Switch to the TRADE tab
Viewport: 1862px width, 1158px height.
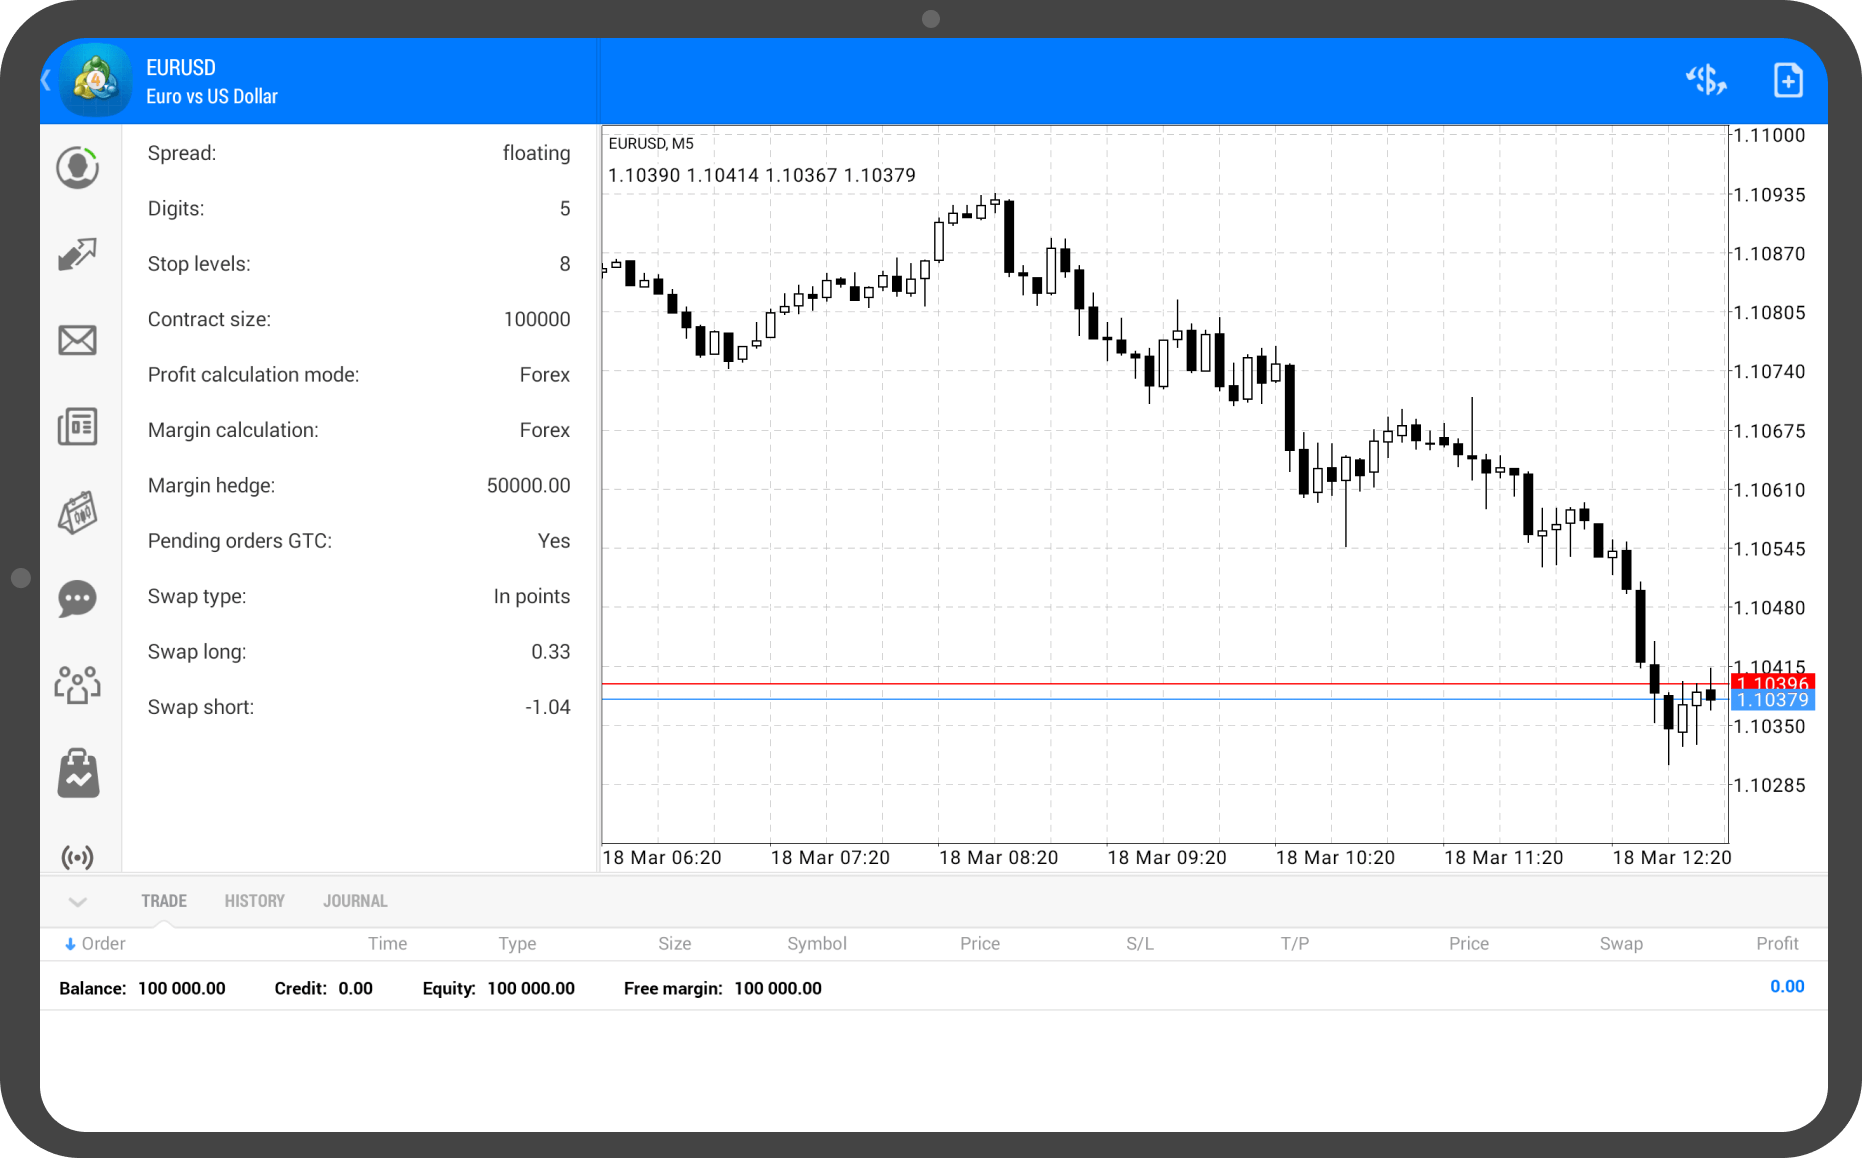164,901
